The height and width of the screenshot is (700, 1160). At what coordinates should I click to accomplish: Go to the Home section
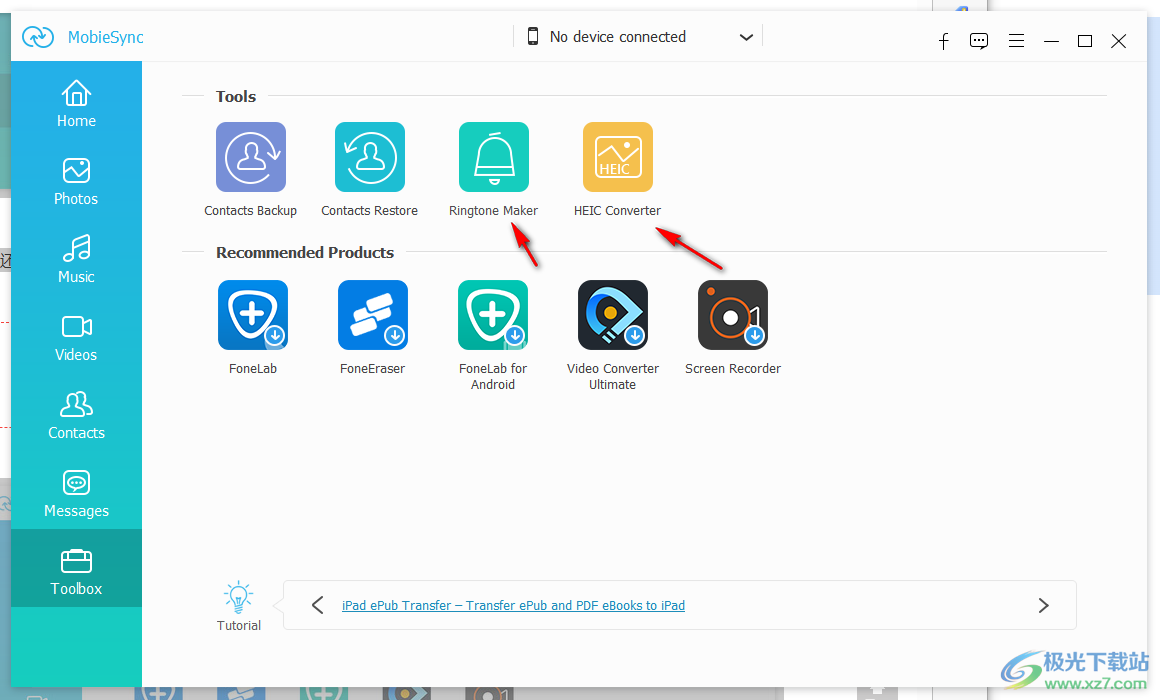tap(76, 104)
